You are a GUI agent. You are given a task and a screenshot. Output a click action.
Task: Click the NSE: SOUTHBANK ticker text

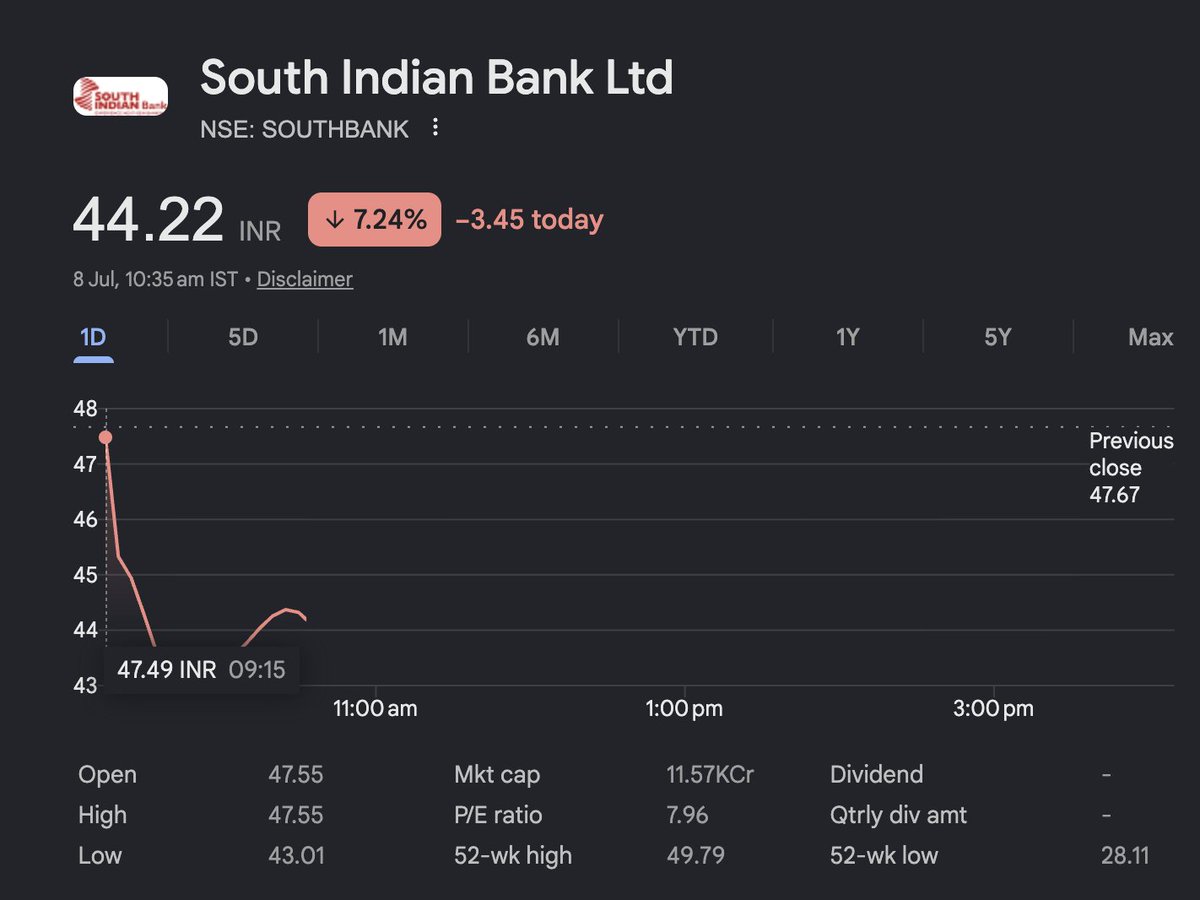click(x=305, y=129)
